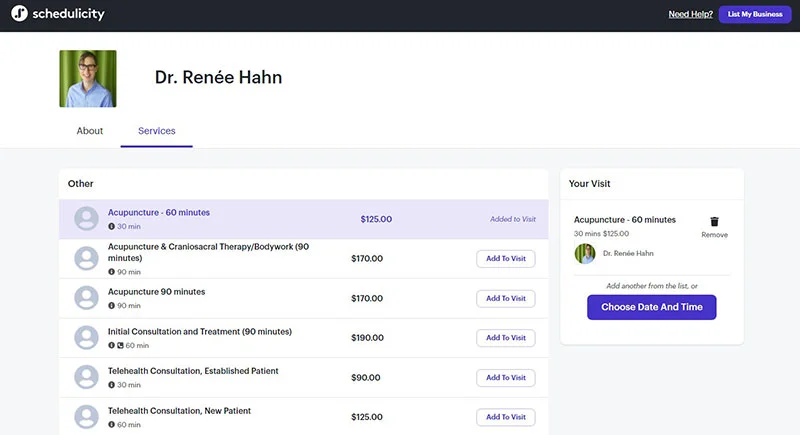Add Telehealth Consultation, Established Patient to visit
This screenshot has height=435, width=800.
point(506,377)
